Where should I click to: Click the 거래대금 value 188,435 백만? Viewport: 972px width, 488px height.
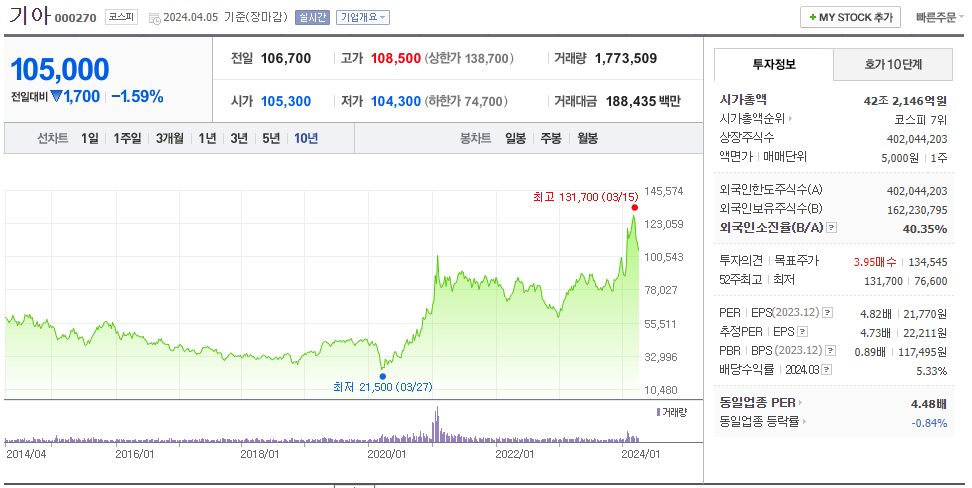pos(643,101)
